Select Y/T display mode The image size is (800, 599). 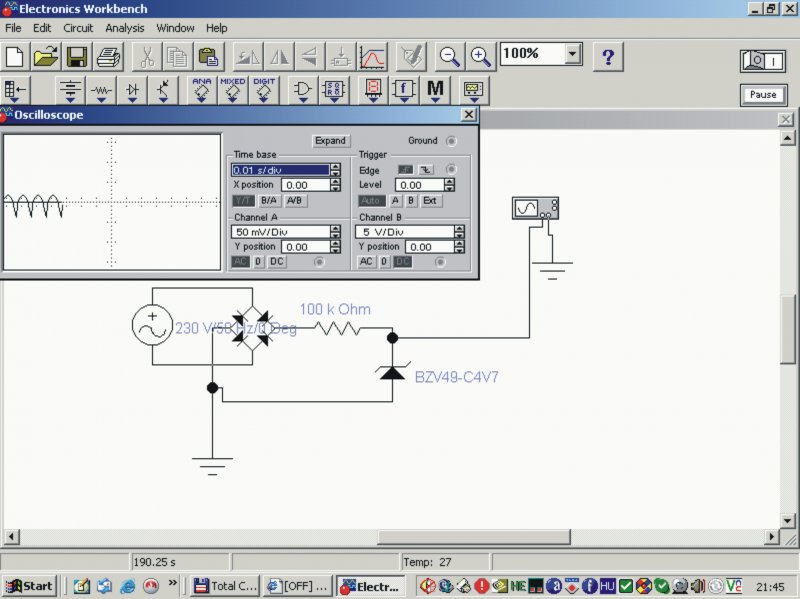pos(243,201)
